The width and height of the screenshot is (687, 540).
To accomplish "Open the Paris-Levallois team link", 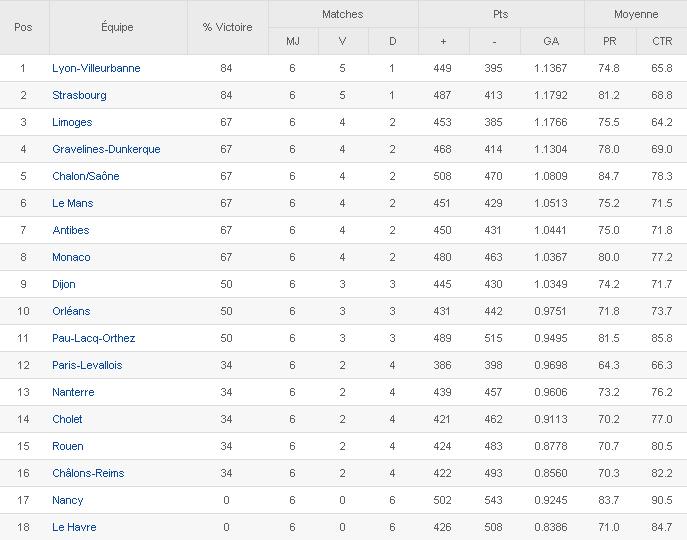I will click(87, 365).
